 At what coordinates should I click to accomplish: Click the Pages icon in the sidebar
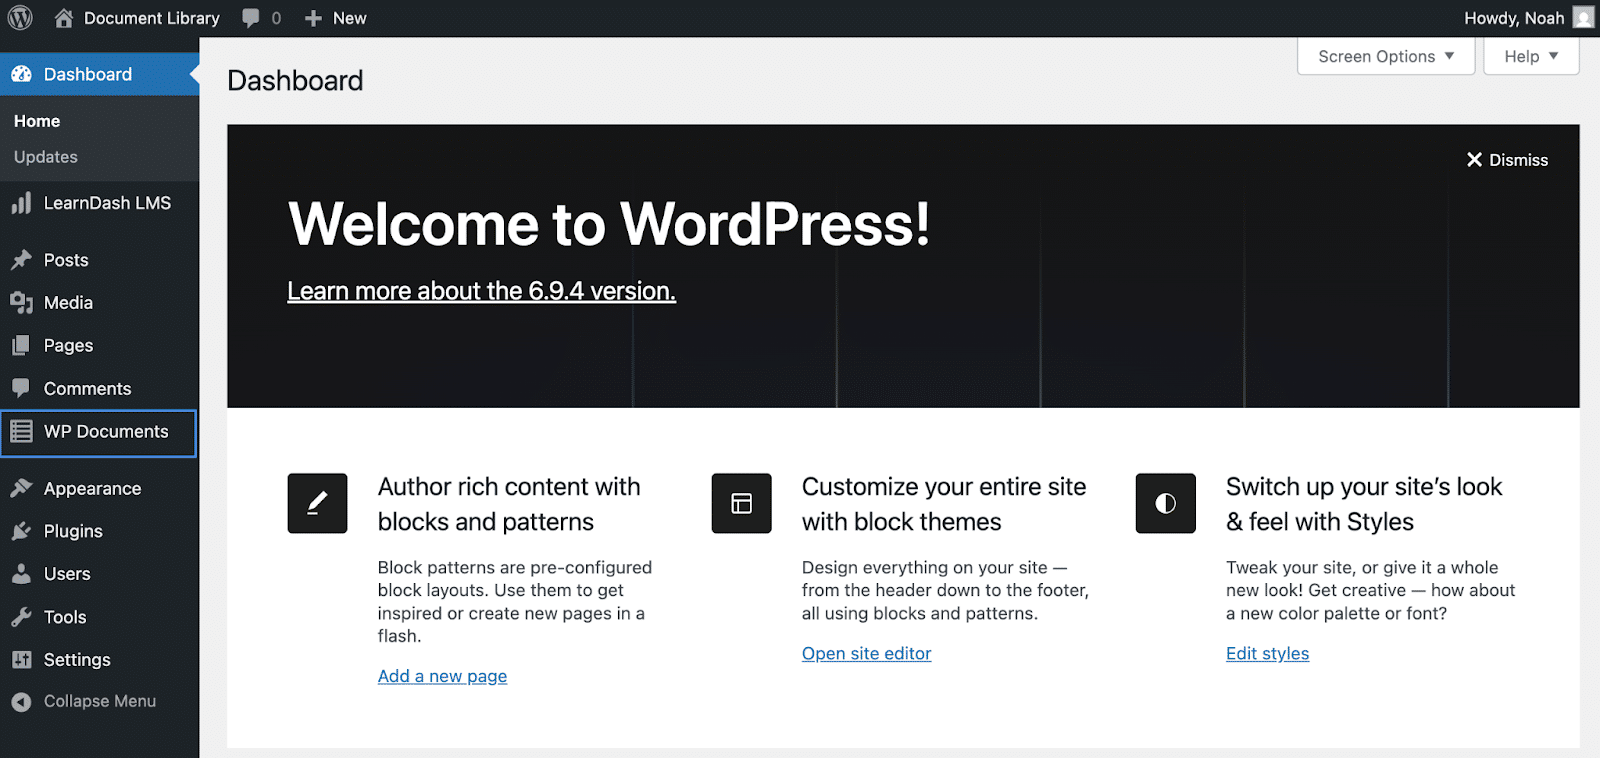pyautogui.click(x=21, y=346)
